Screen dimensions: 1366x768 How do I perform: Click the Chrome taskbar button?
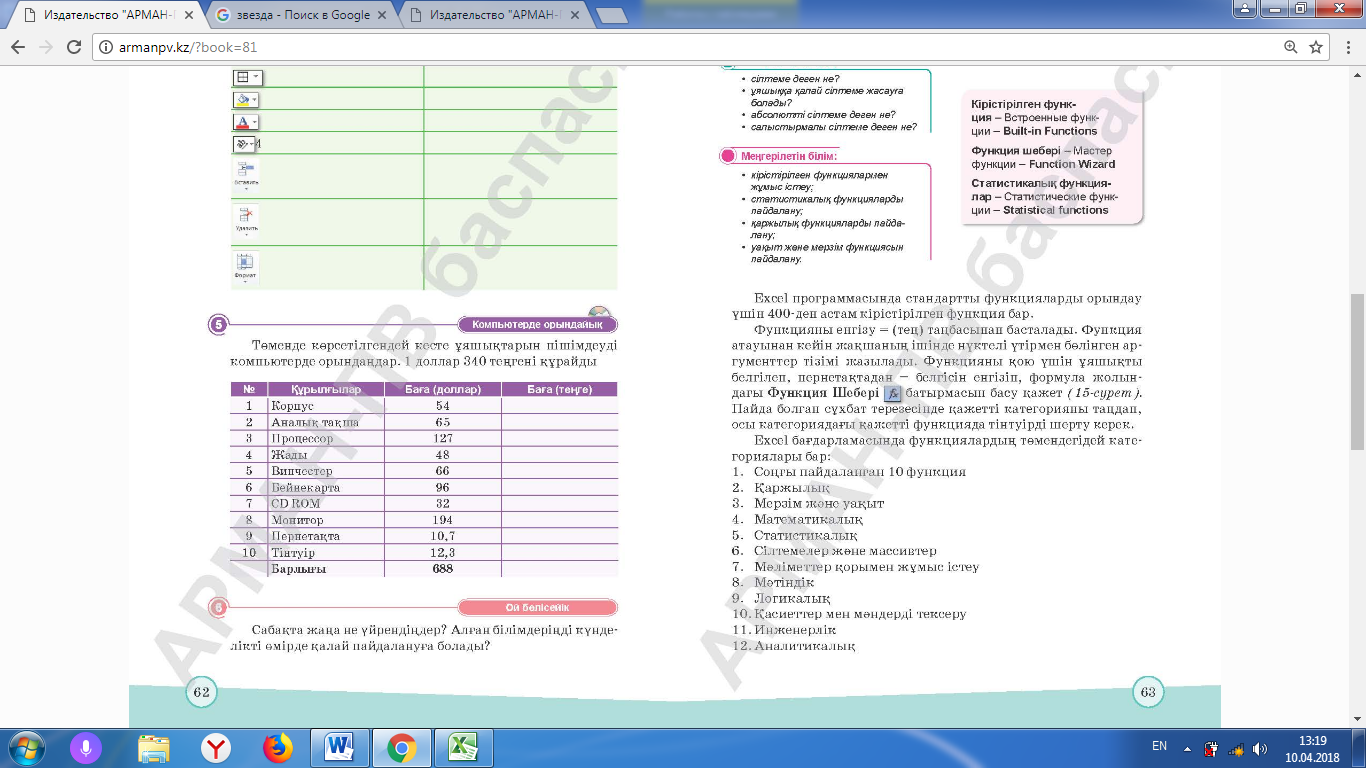click(402, 747)
